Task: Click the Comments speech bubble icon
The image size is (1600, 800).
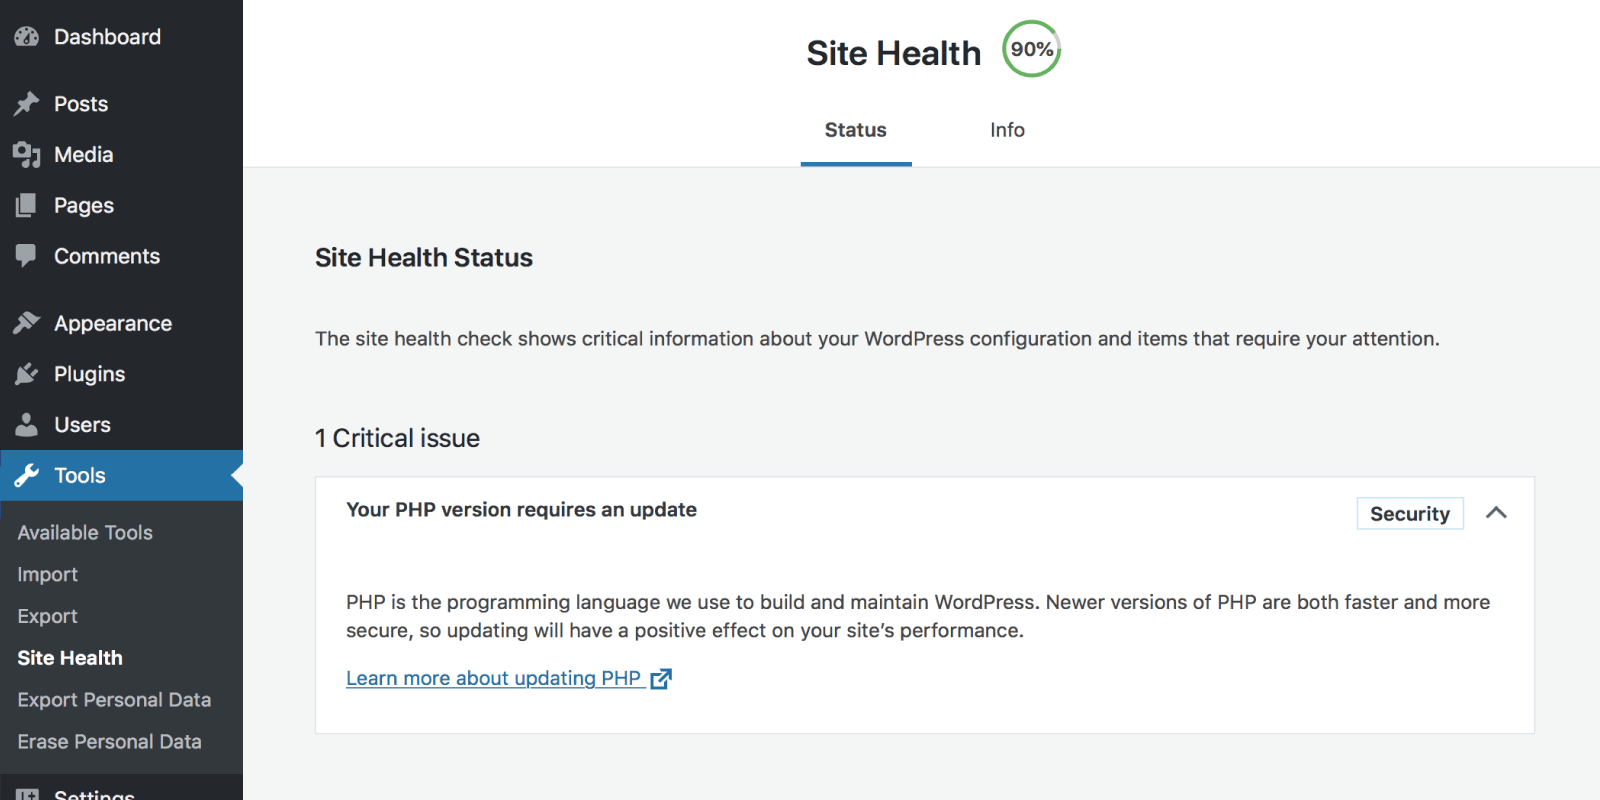Action: (x=27, y=257)
